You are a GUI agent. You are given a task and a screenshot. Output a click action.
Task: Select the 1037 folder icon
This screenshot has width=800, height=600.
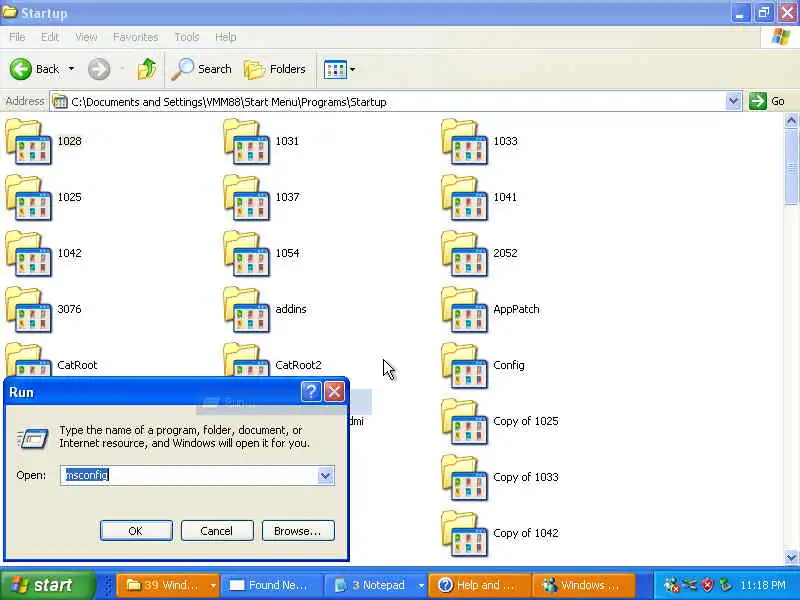point(246,197)
